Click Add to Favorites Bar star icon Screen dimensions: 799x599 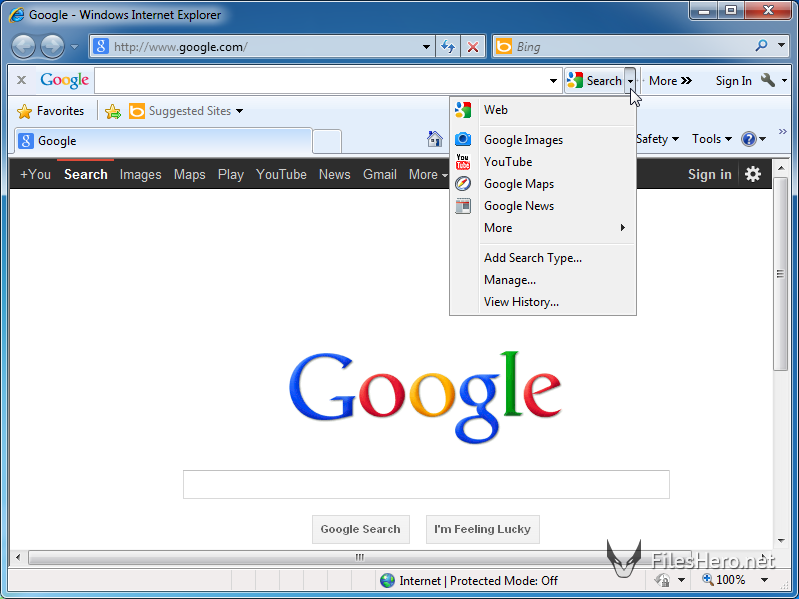point(113,111)
